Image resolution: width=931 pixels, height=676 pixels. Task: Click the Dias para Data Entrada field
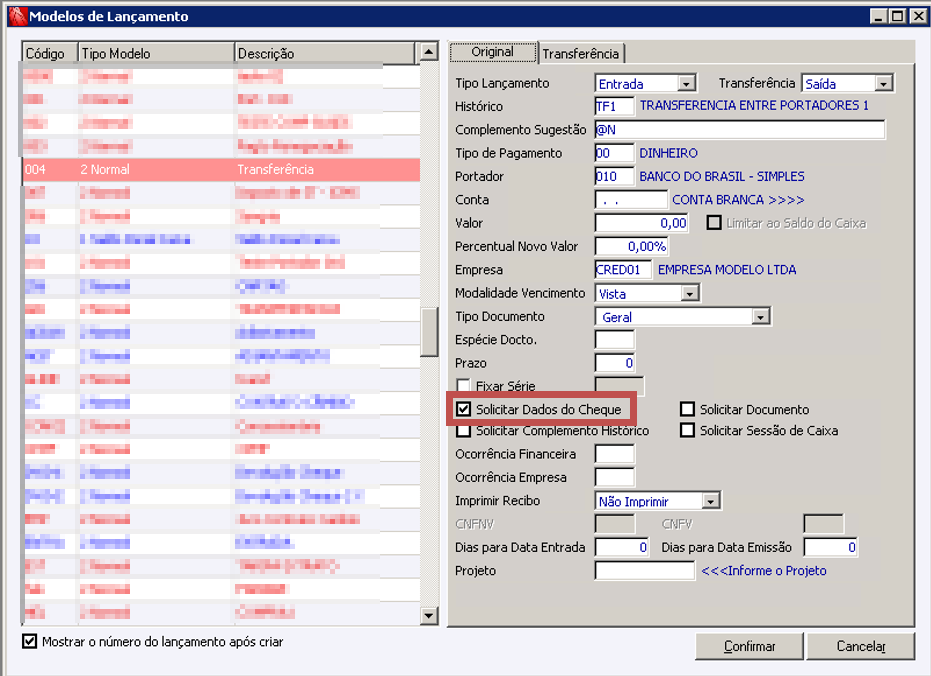(x=622, y=547)
